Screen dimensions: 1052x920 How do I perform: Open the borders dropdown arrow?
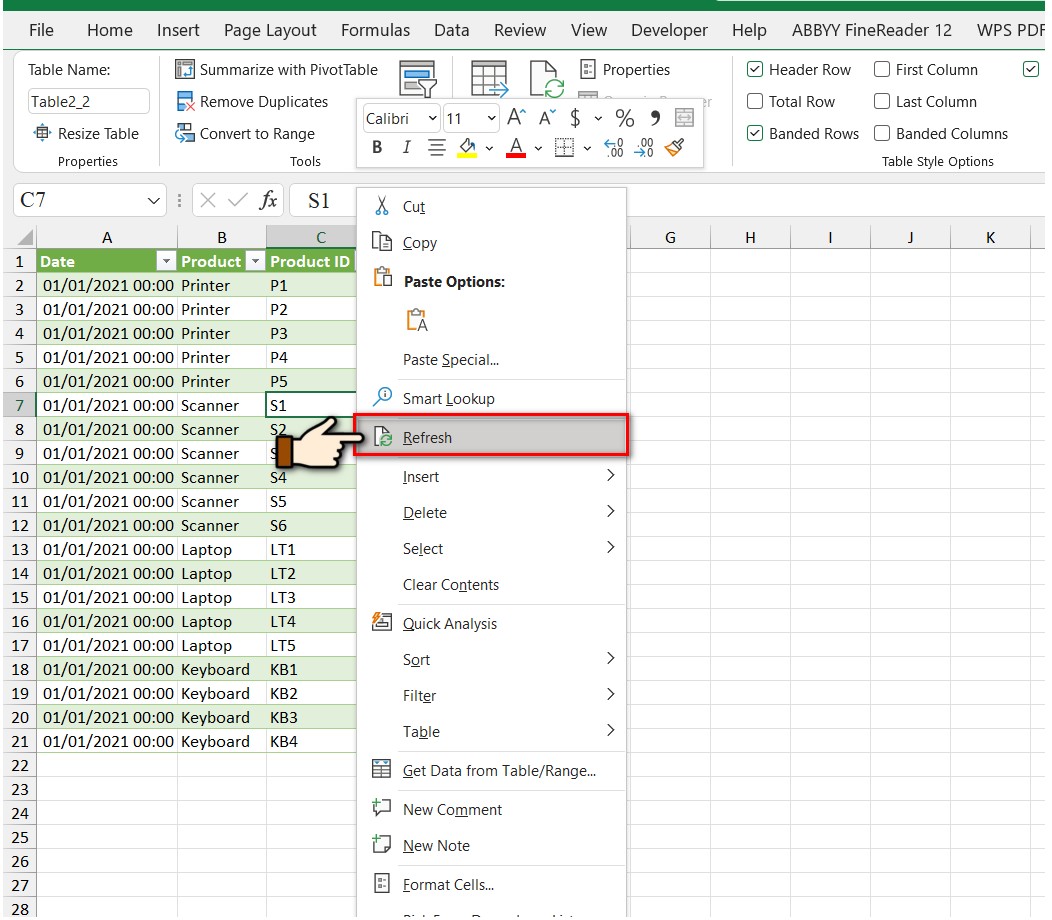pos(587,148)
